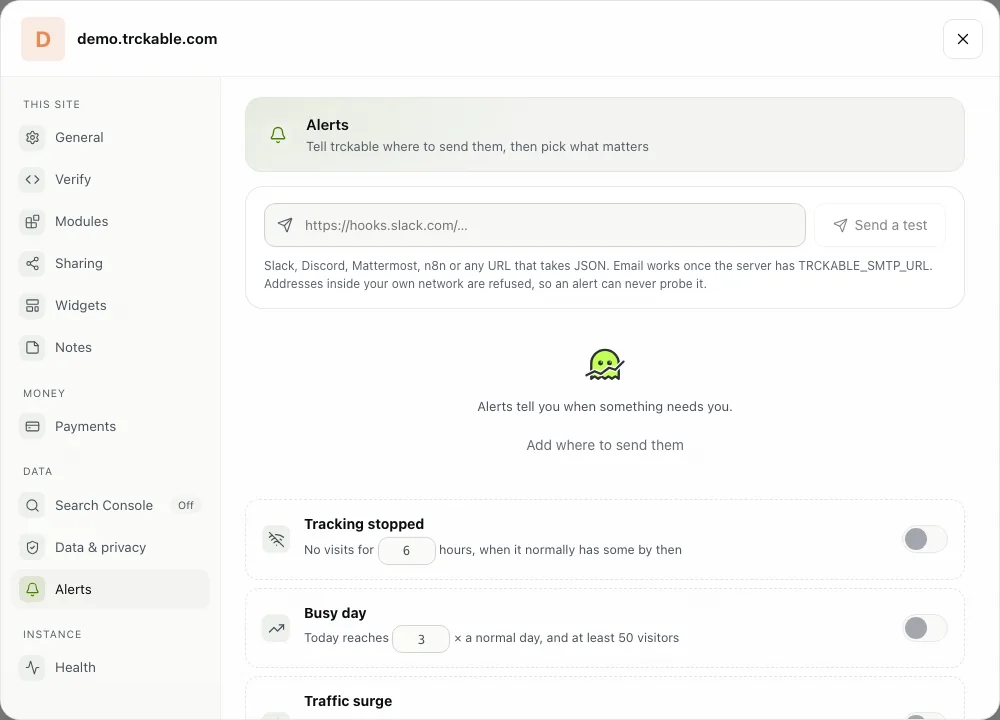Enable the Tracking stopped alert toggle
1000x720 pixels.
coord(925,540)
